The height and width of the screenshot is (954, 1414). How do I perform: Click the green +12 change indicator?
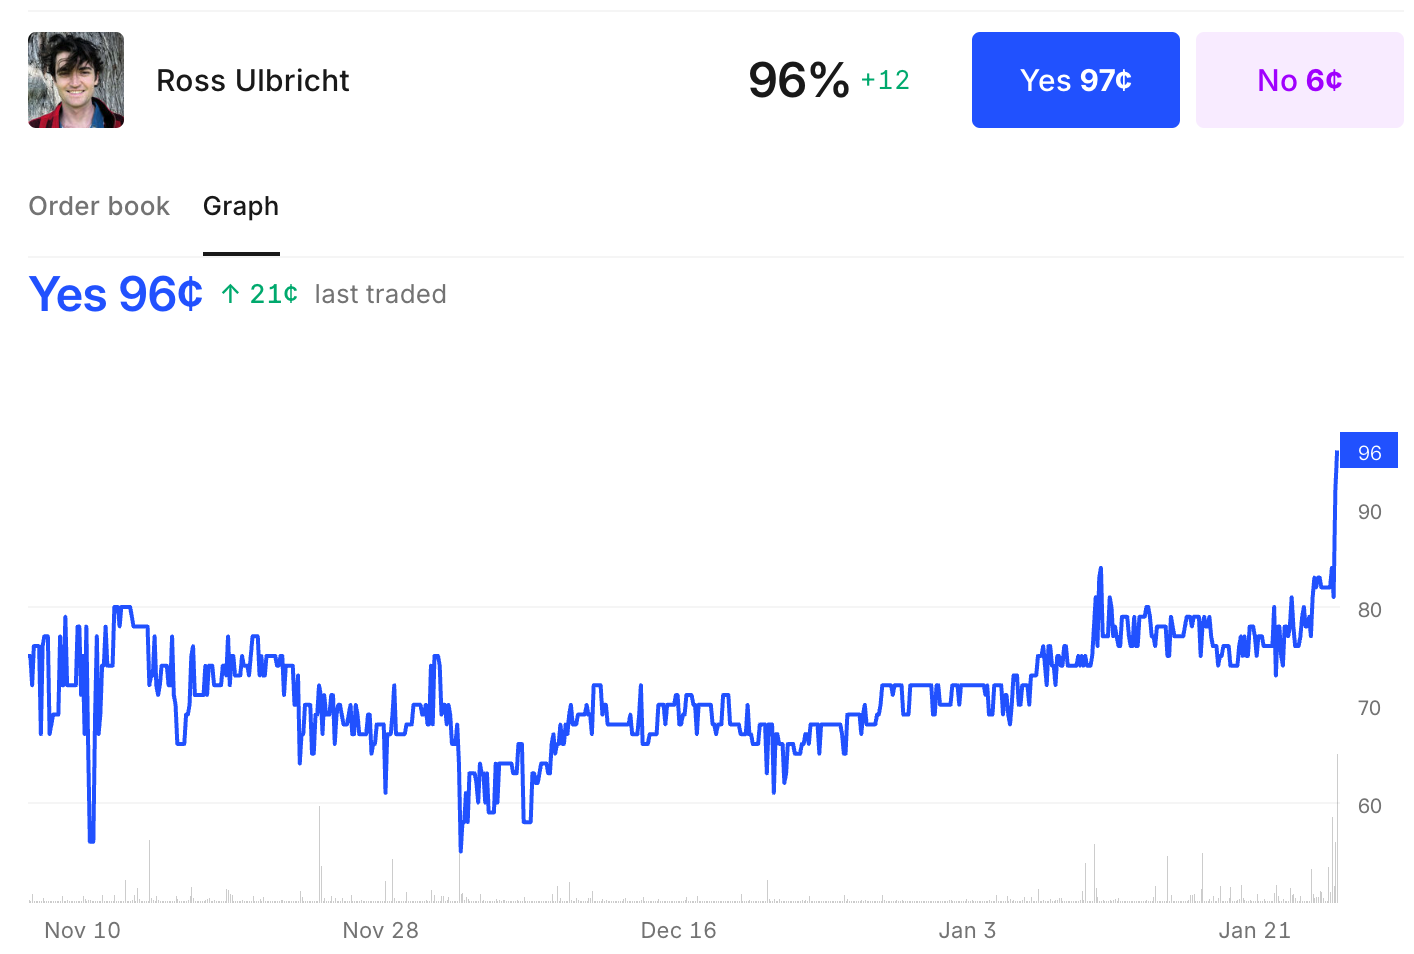(884, 80)
